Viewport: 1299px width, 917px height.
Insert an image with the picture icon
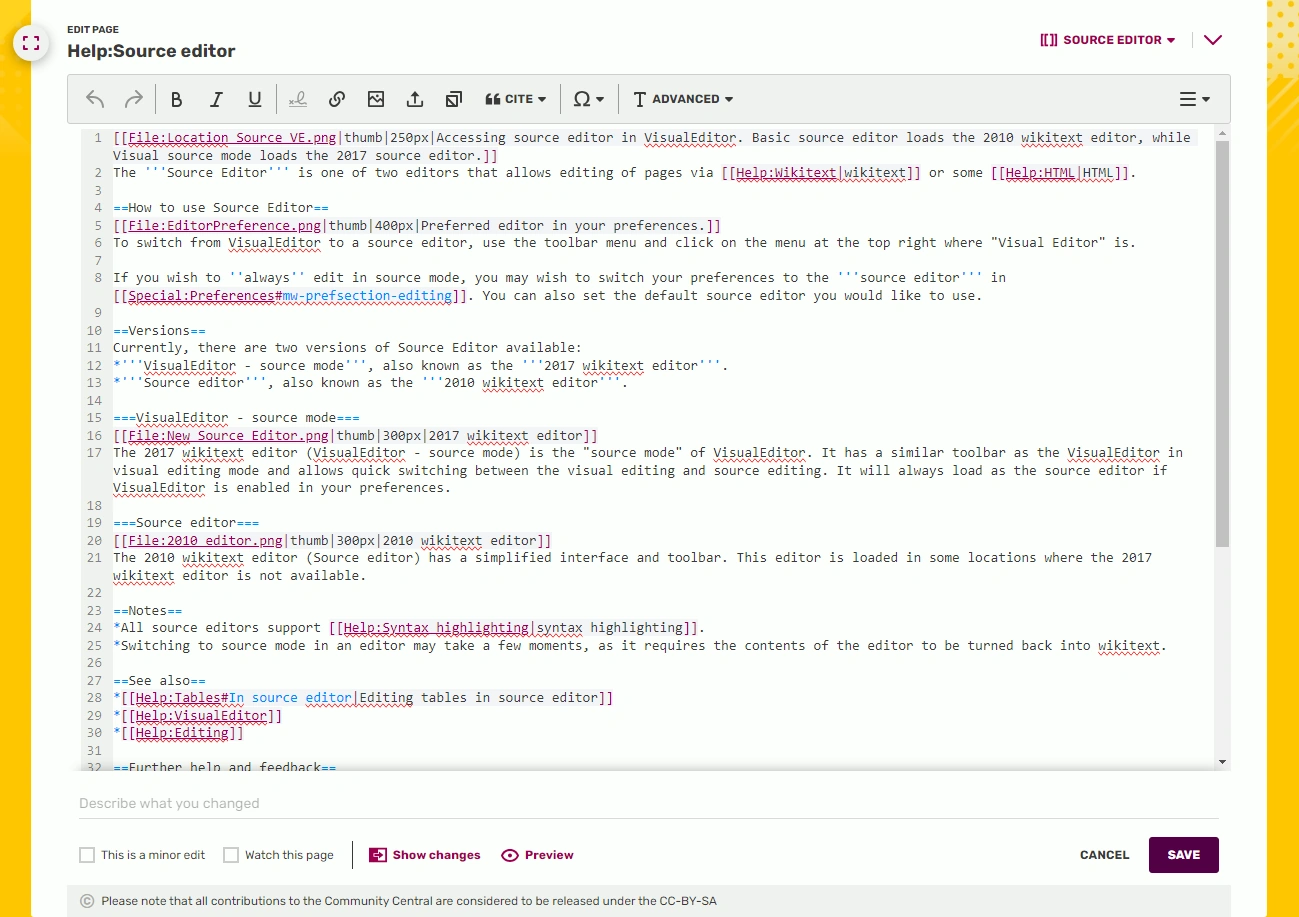376,99
